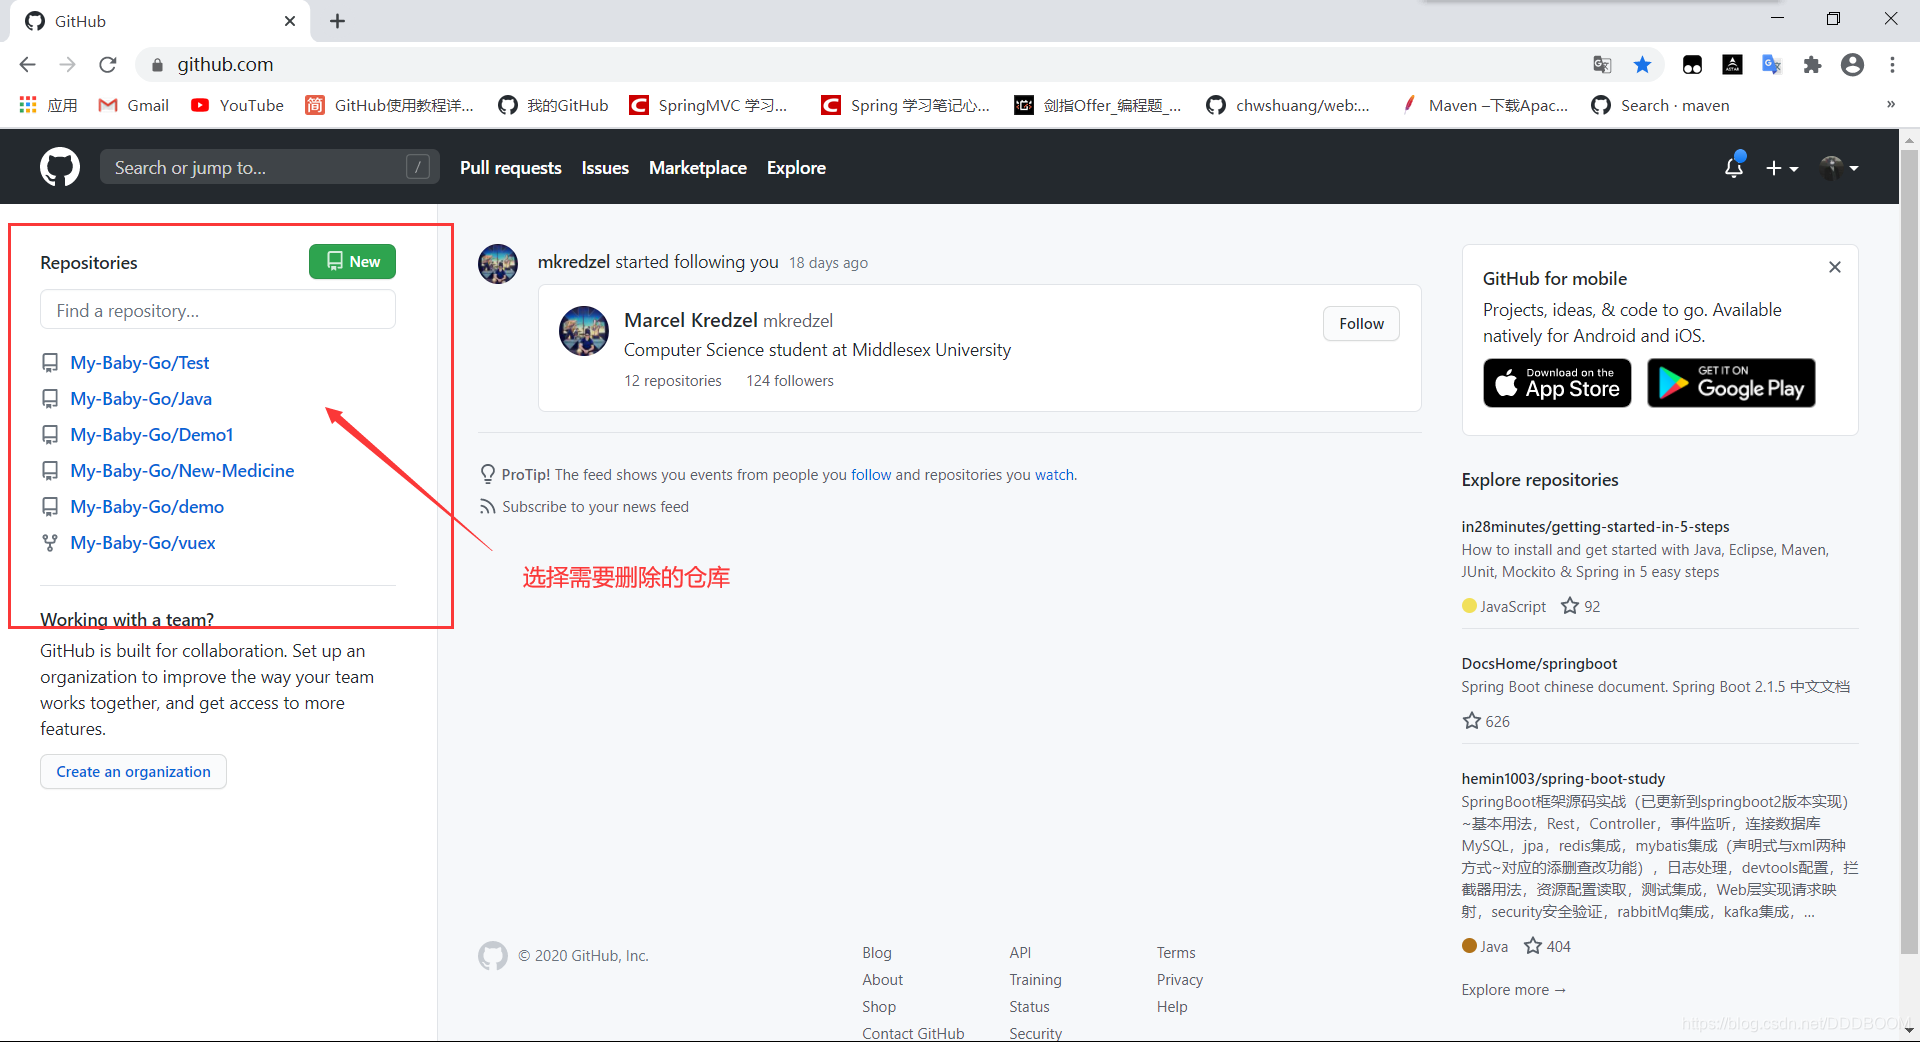The image size is (1920, 1042).
Task: Open Pull requests in header
Action: pos(511,168)
